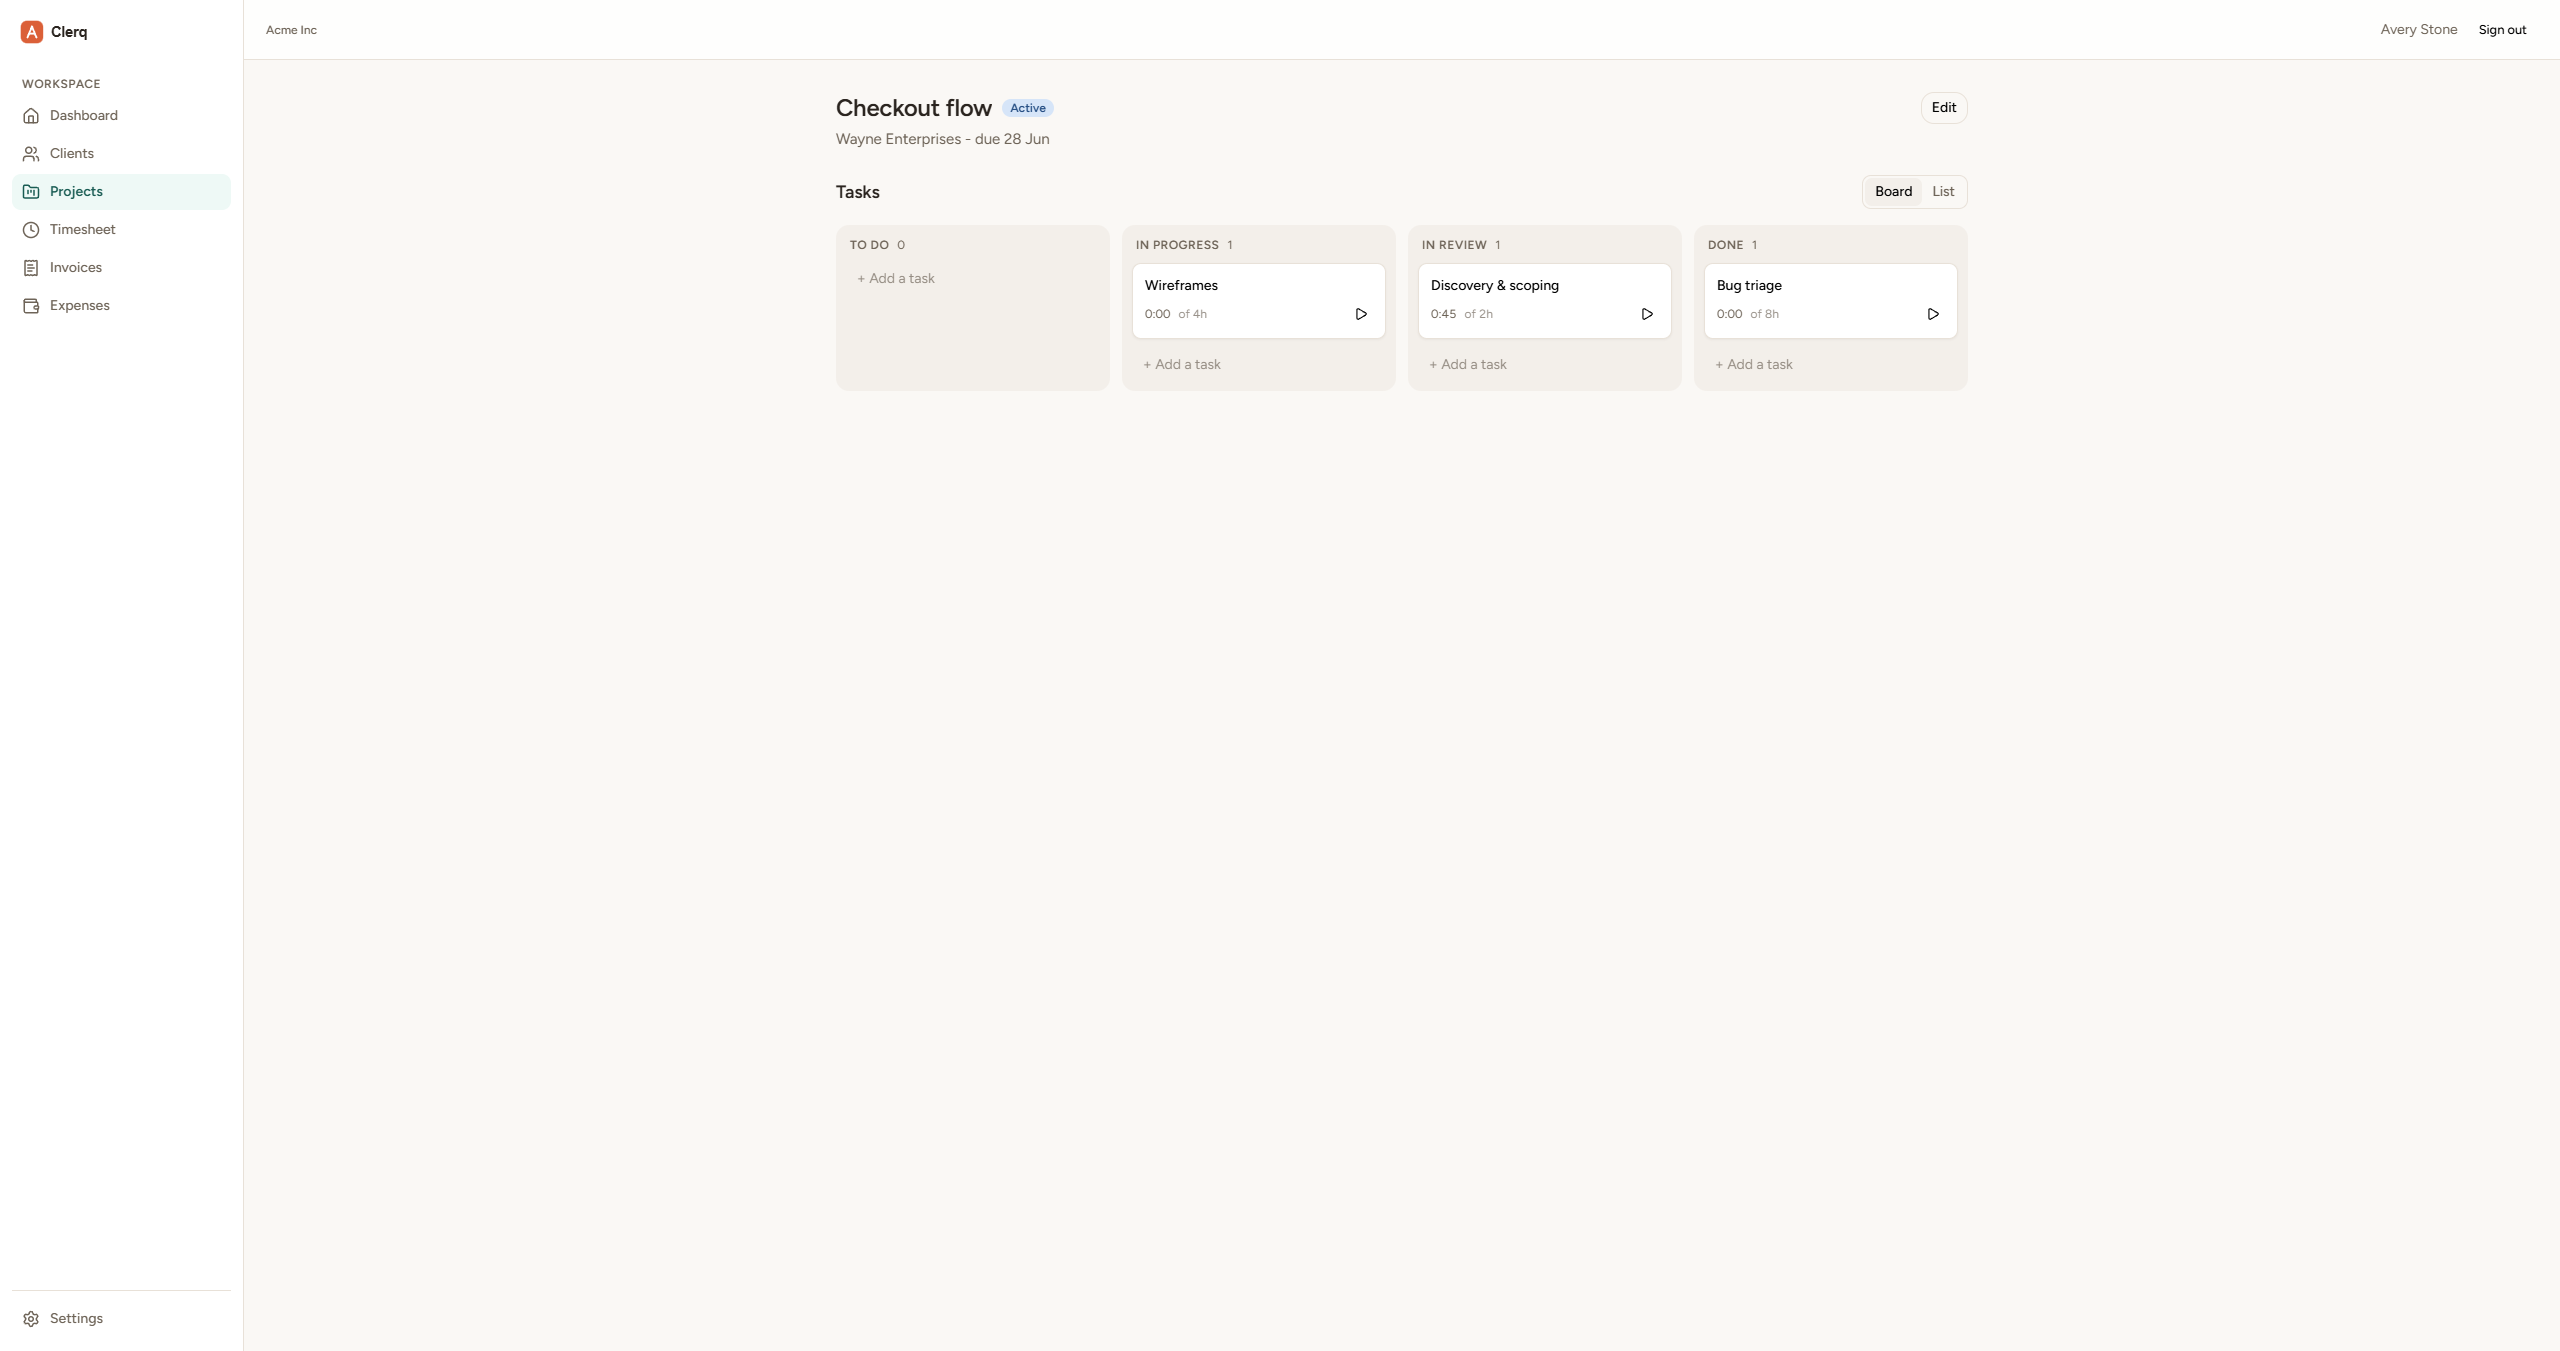
Task: Add a task in the Done column
Action: 1754,365
